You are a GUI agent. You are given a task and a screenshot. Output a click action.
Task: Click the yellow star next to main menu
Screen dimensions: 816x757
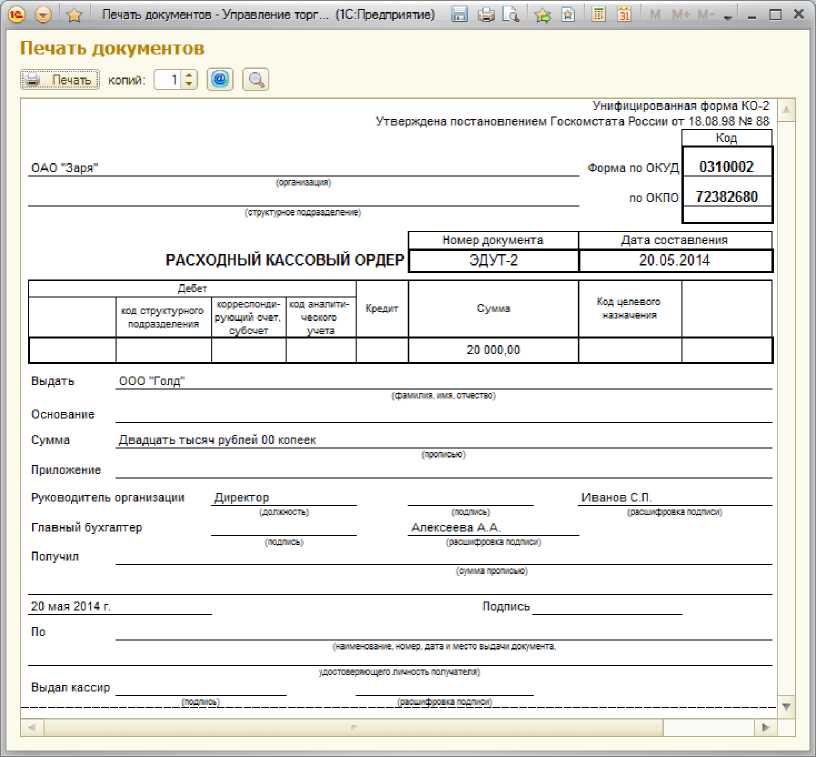[73, 15]
